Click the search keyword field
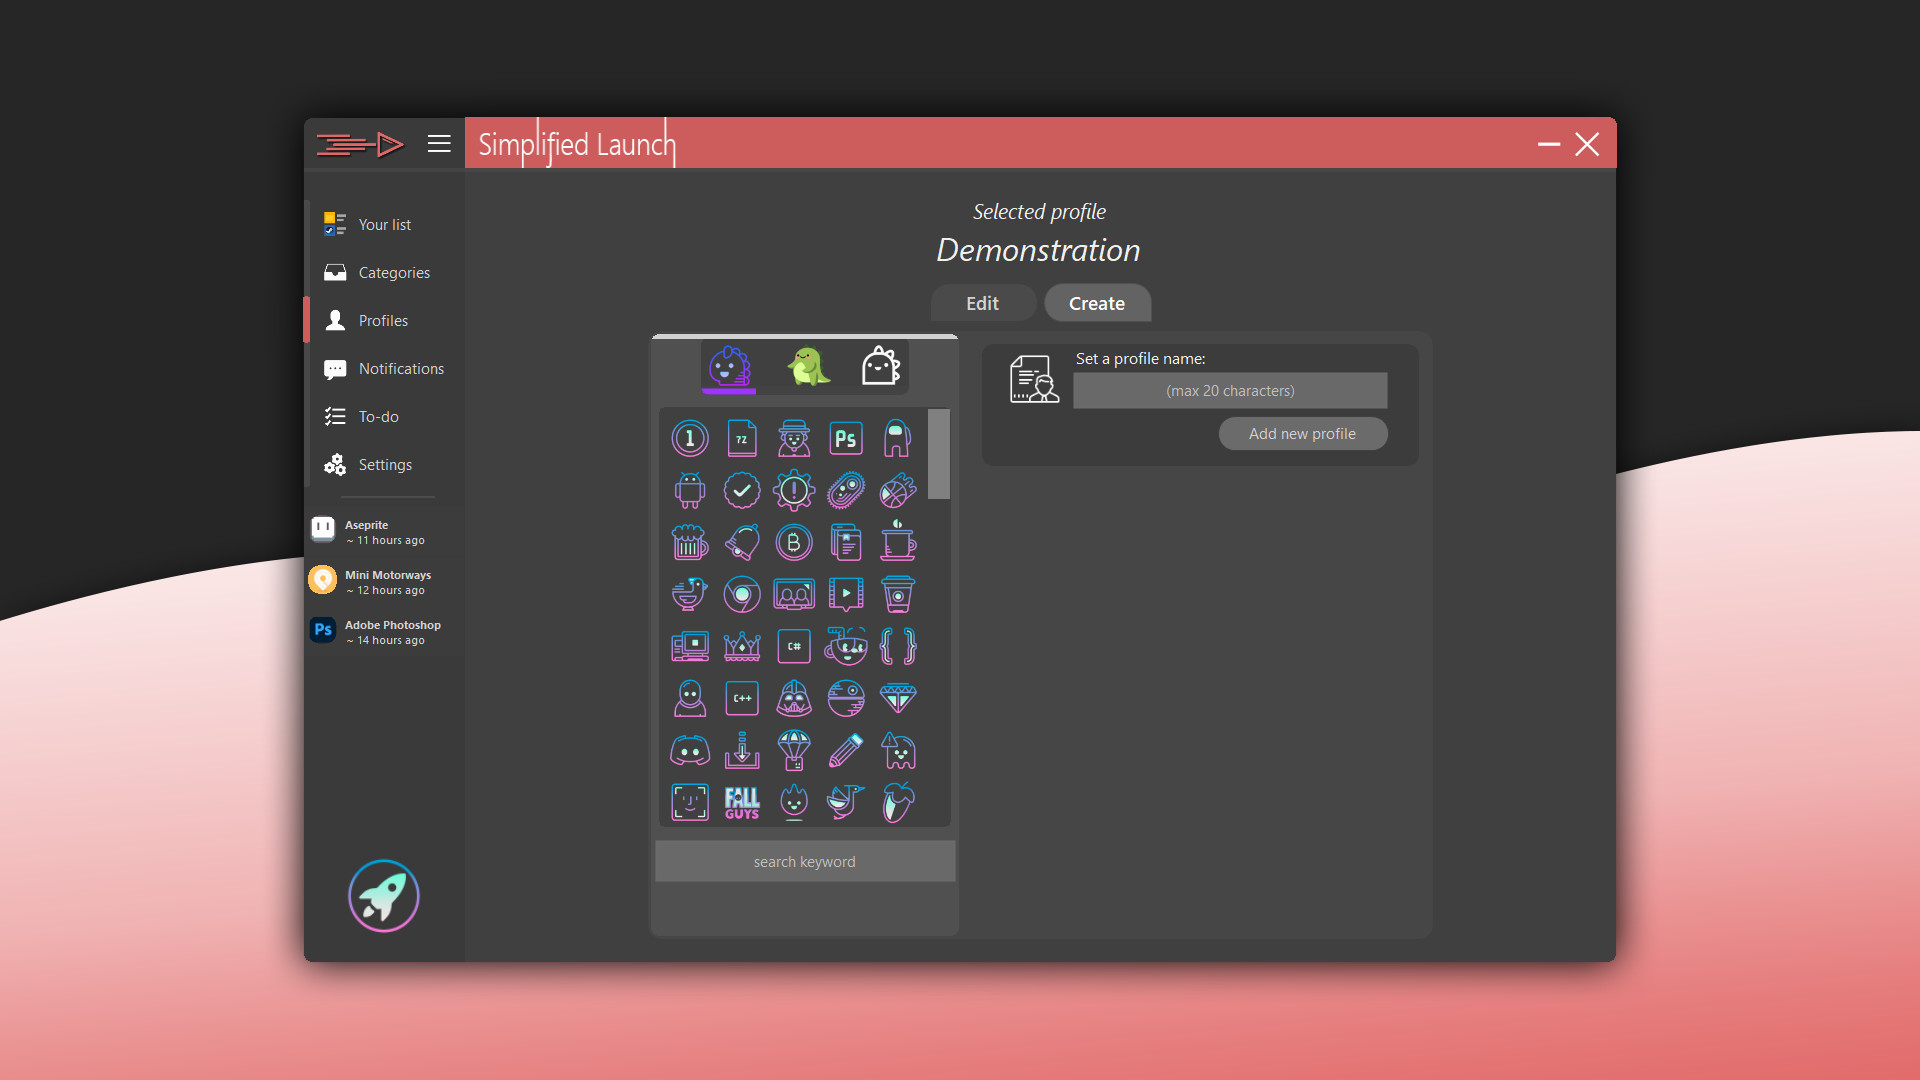1920x1080 pixels. coord(804,861)
